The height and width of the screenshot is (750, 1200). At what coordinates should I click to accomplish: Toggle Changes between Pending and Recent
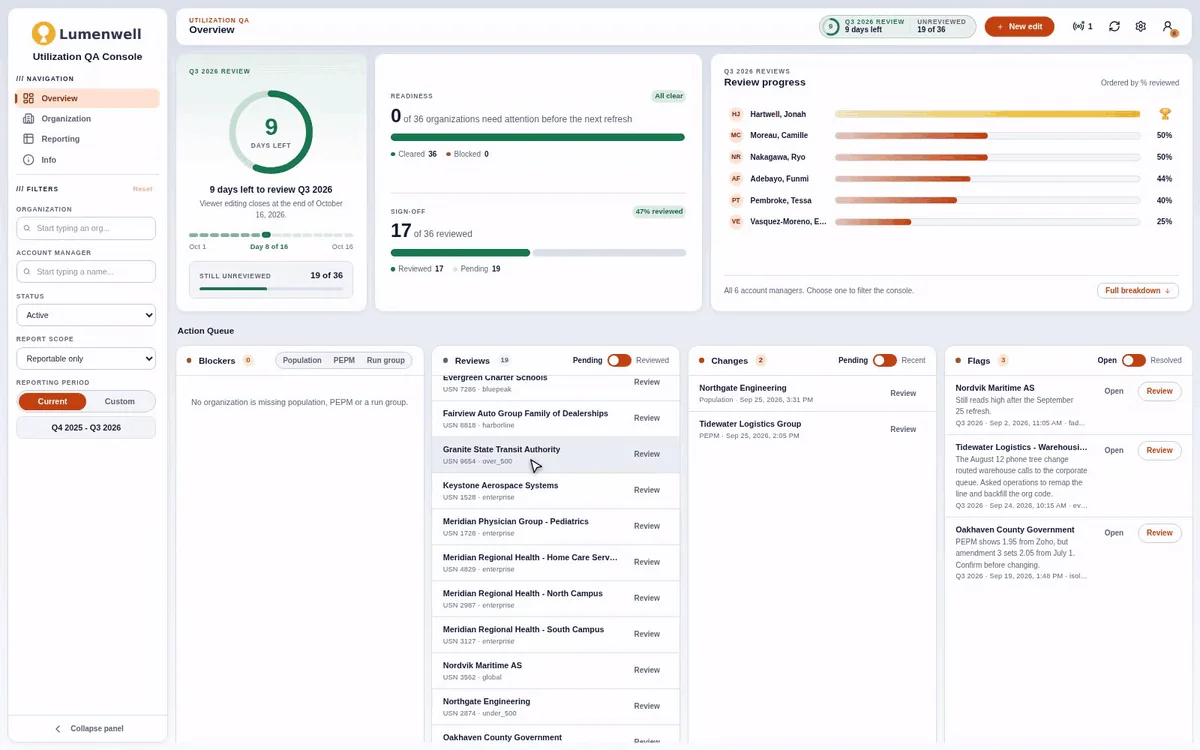885,360
